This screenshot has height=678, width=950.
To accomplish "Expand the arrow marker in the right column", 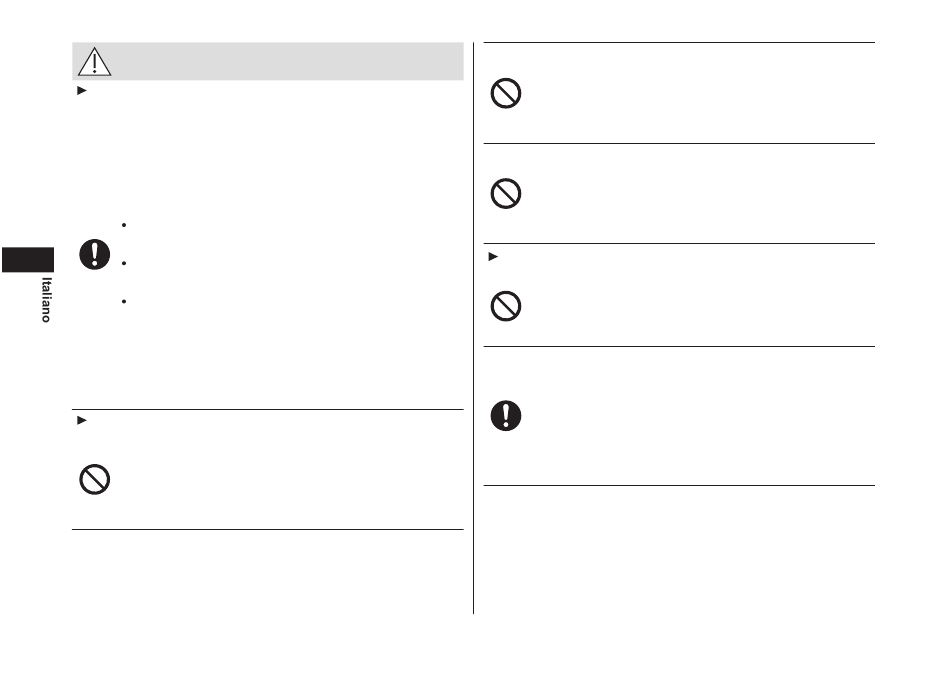I will pos(493,257).
